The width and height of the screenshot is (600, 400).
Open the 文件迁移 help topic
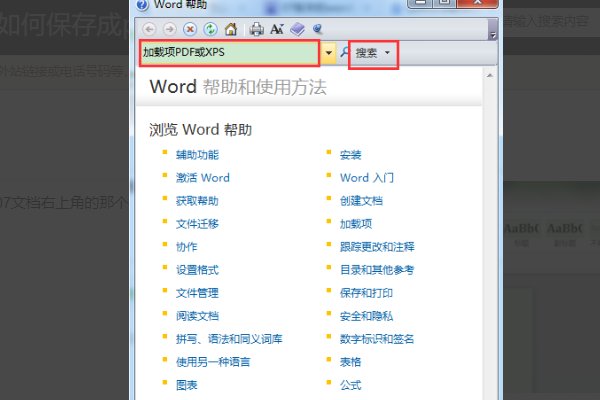tap(197, 224)
